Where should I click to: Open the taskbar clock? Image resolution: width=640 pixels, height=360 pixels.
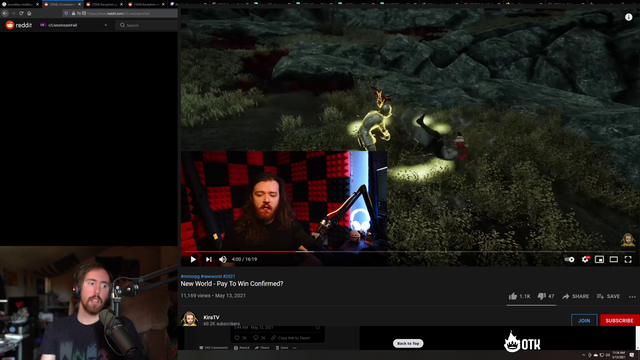(619, 355)
